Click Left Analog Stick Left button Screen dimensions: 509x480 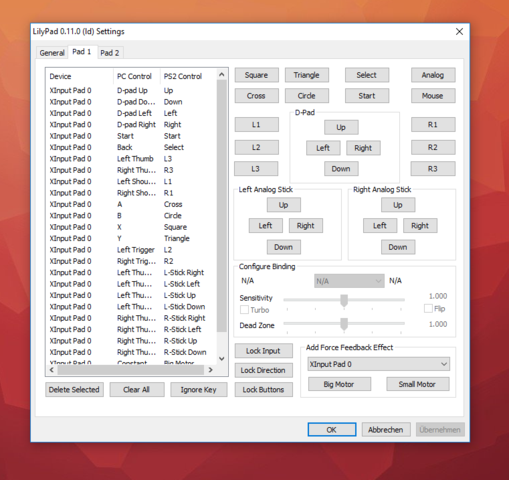(266, 226)
